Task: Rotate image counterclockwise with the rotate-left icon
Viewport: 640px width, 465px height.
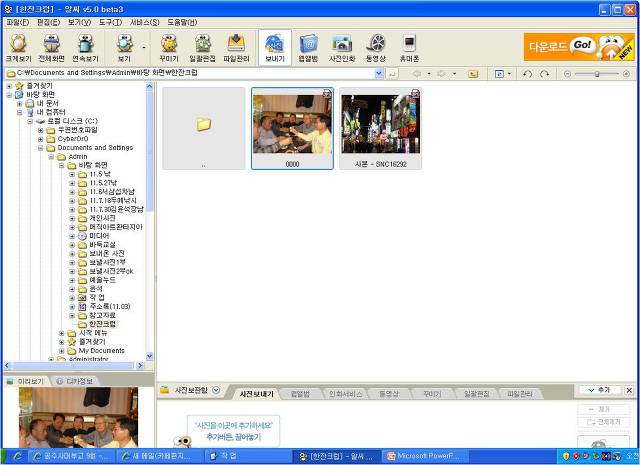Action: tap(527, 74)
